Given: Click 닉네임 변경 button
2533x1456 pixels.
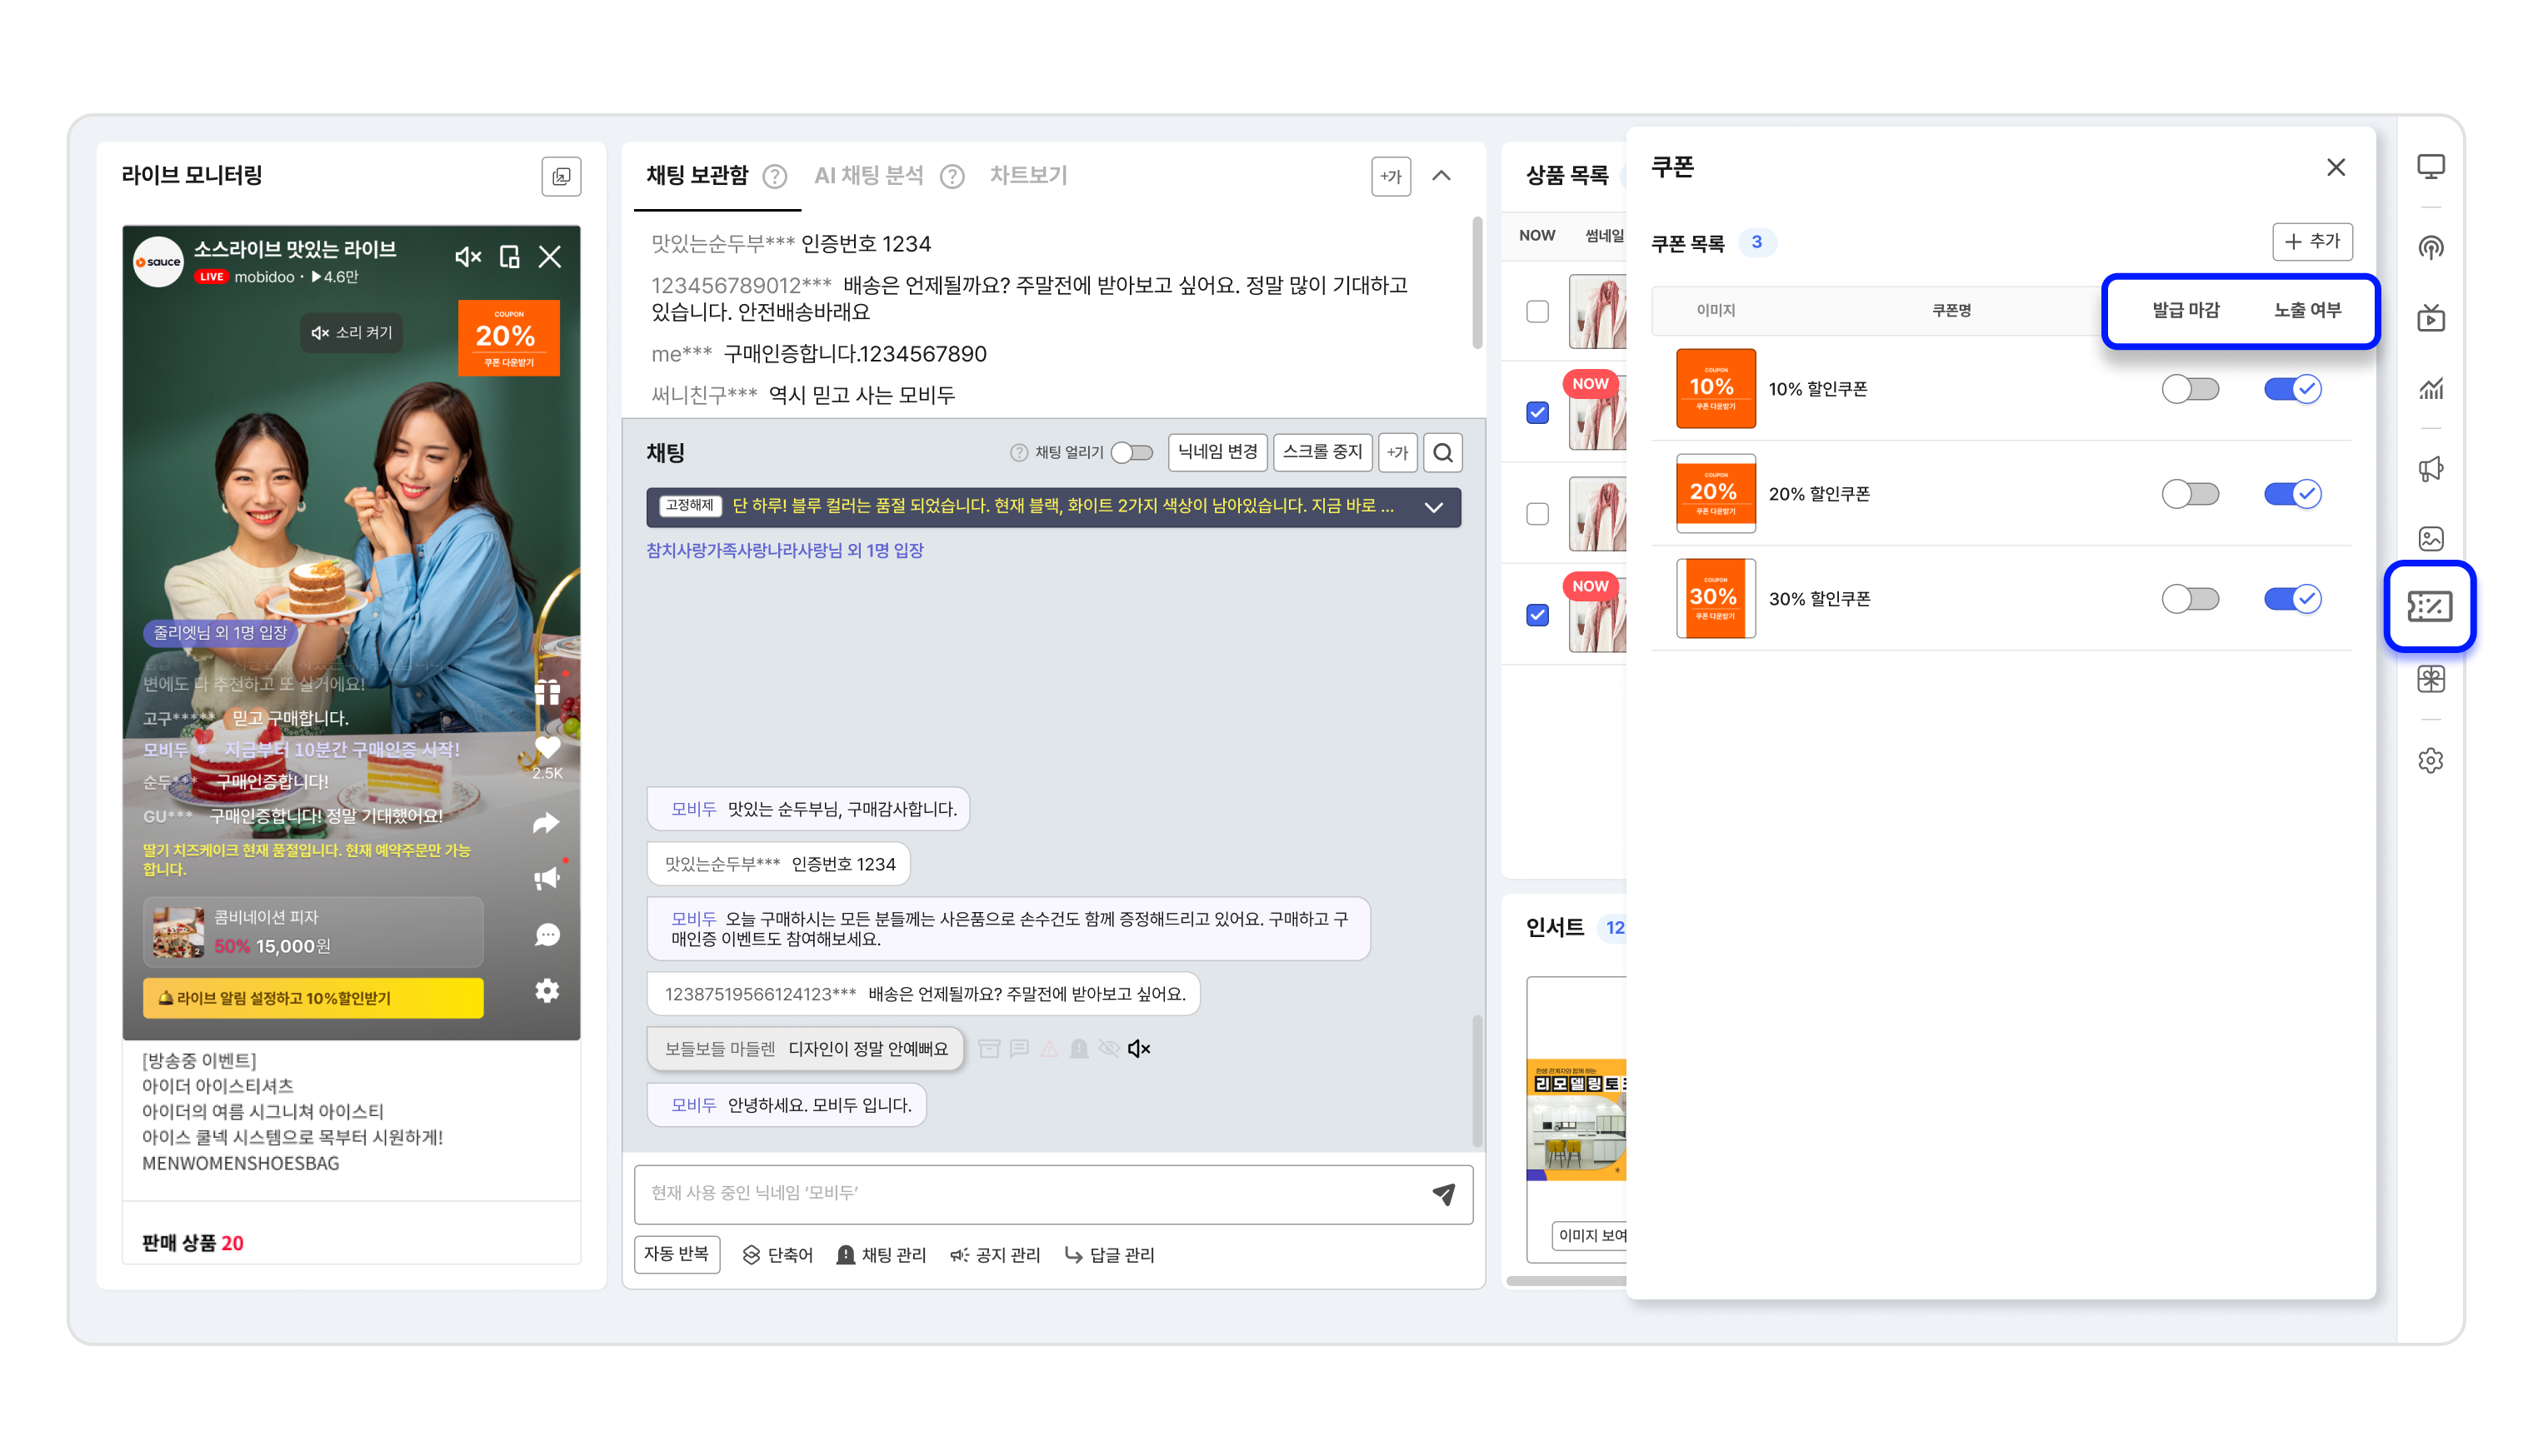Looking at the screenshot, I should 1217,452.
